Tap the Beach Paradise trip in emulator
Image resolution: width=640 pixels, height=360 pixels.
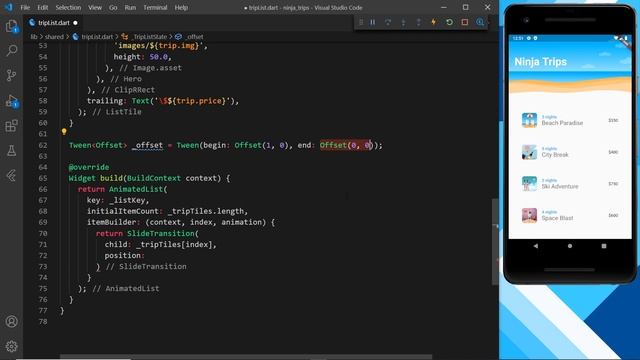pyautogui.click(x=570, y=120)
